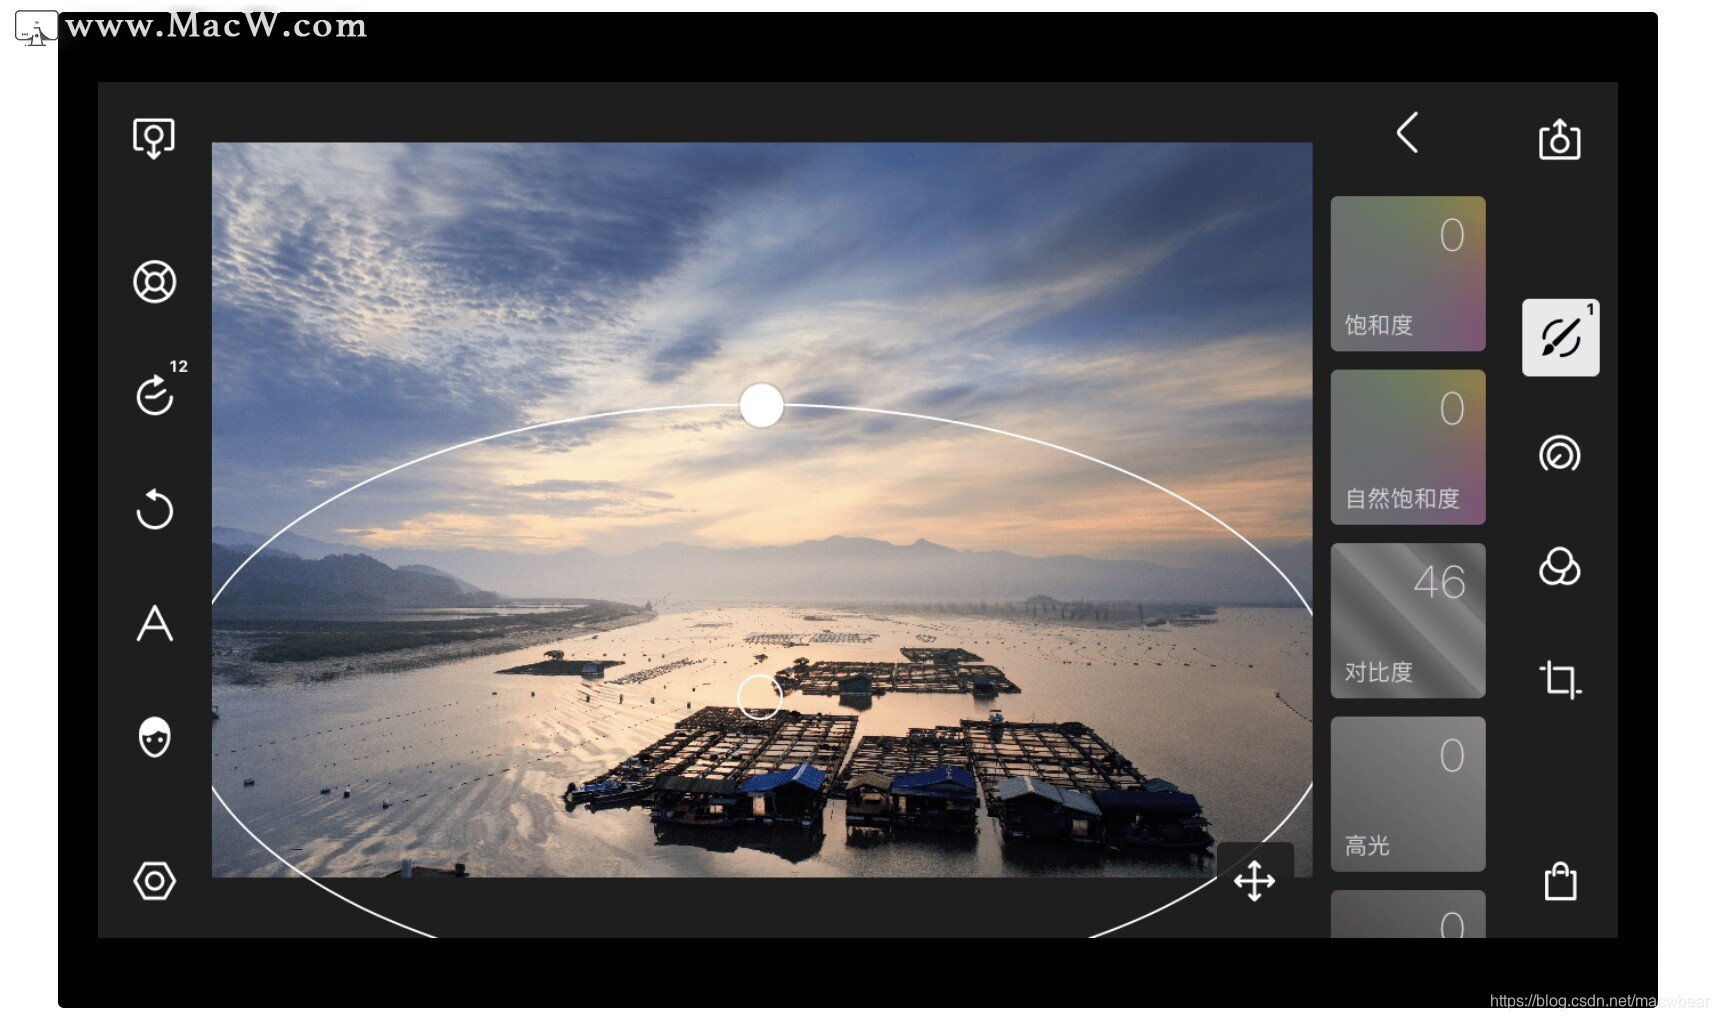Click the ellipse center circle marker
Viewport: 1720px width, 1020px height.
pos(759,696)
